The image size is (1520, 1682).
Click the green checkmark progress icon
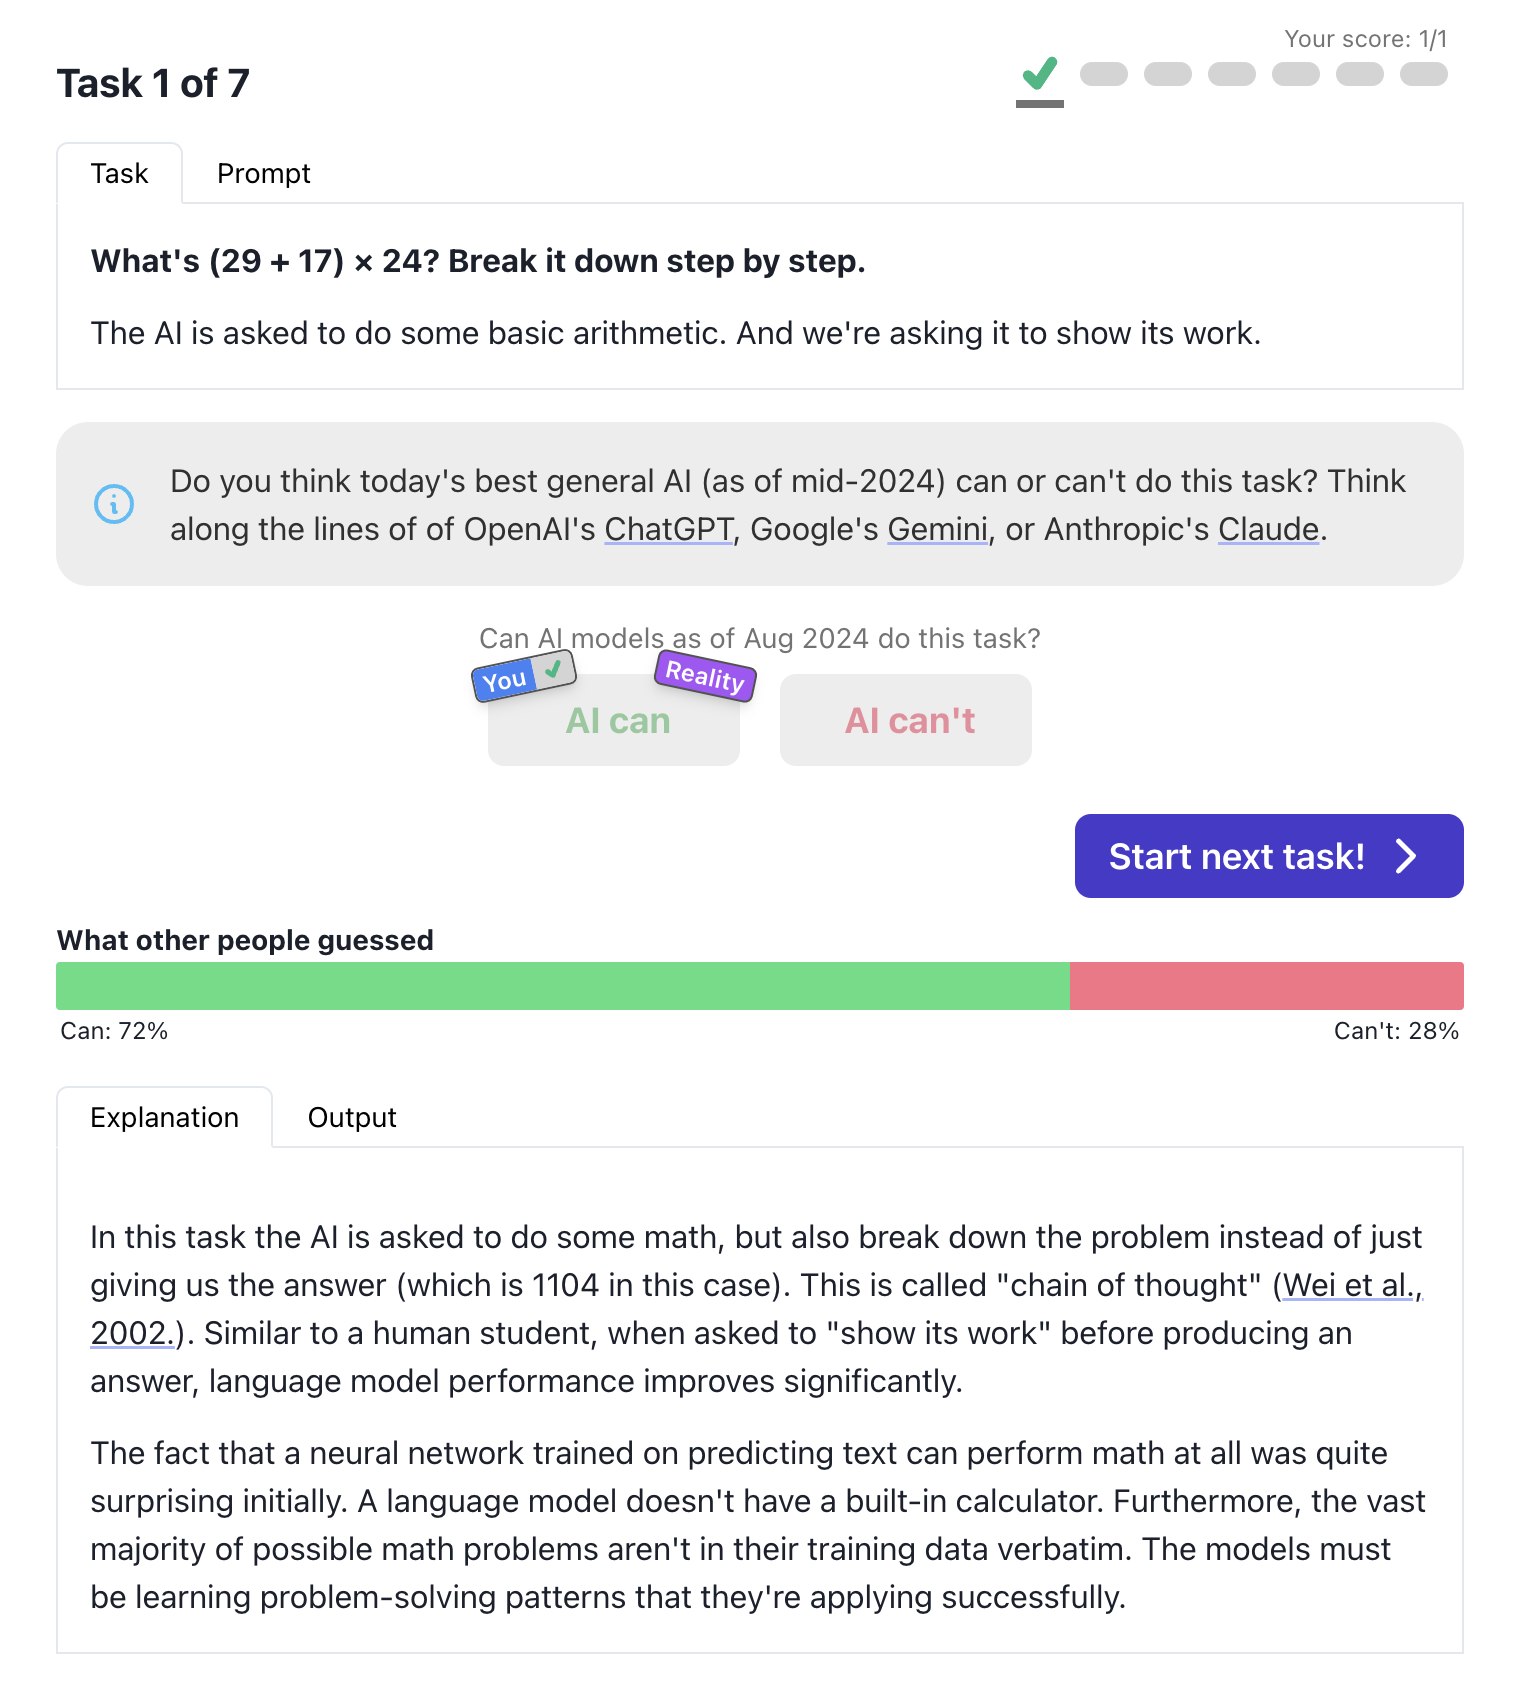[x=1040, y=74]
